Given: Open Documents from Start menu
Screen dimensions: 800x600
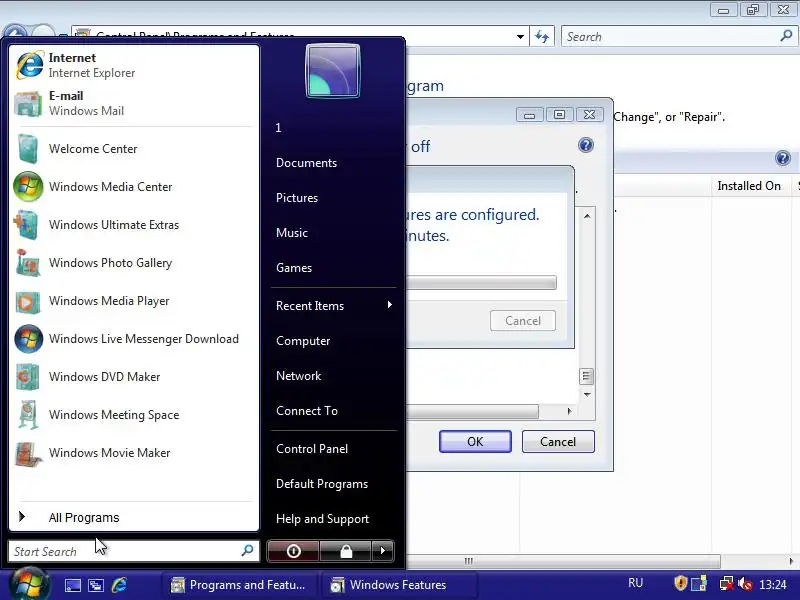Looking at the screenshot, I should click(x=307, y=163).
